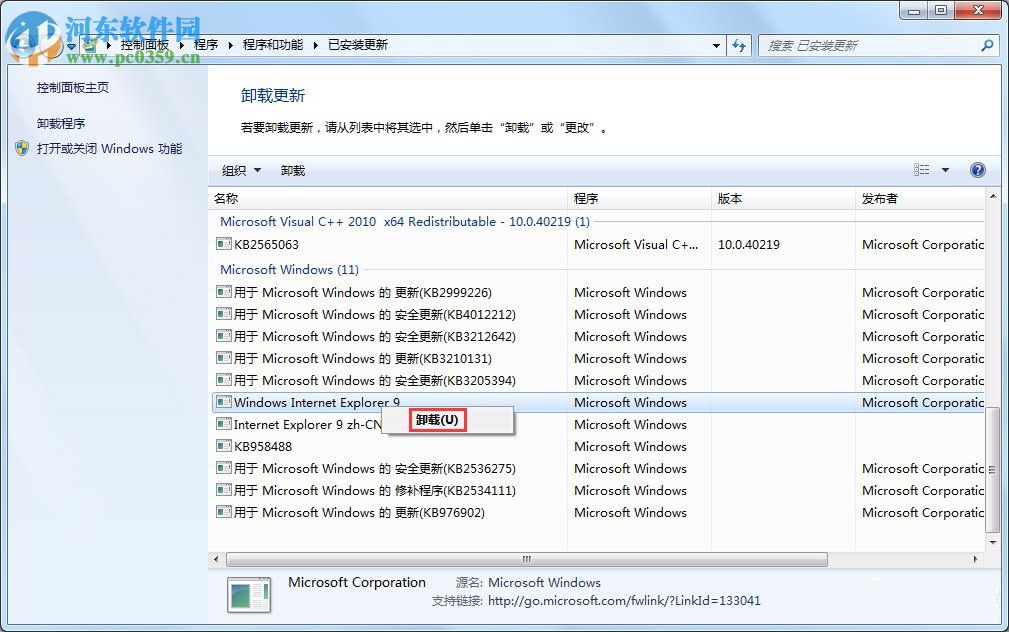The width and height of the screenshot is (1009, 632).
Task: Click the back navigation arrow
Action: click(20, 45)
